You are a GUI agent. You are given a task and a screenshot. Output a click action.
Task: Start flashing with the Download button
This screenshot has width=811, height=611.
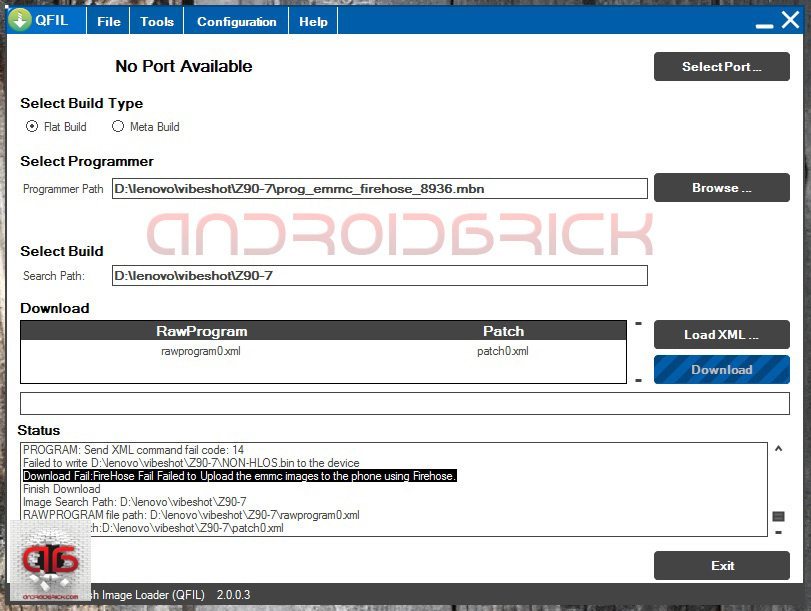[721, 369]
